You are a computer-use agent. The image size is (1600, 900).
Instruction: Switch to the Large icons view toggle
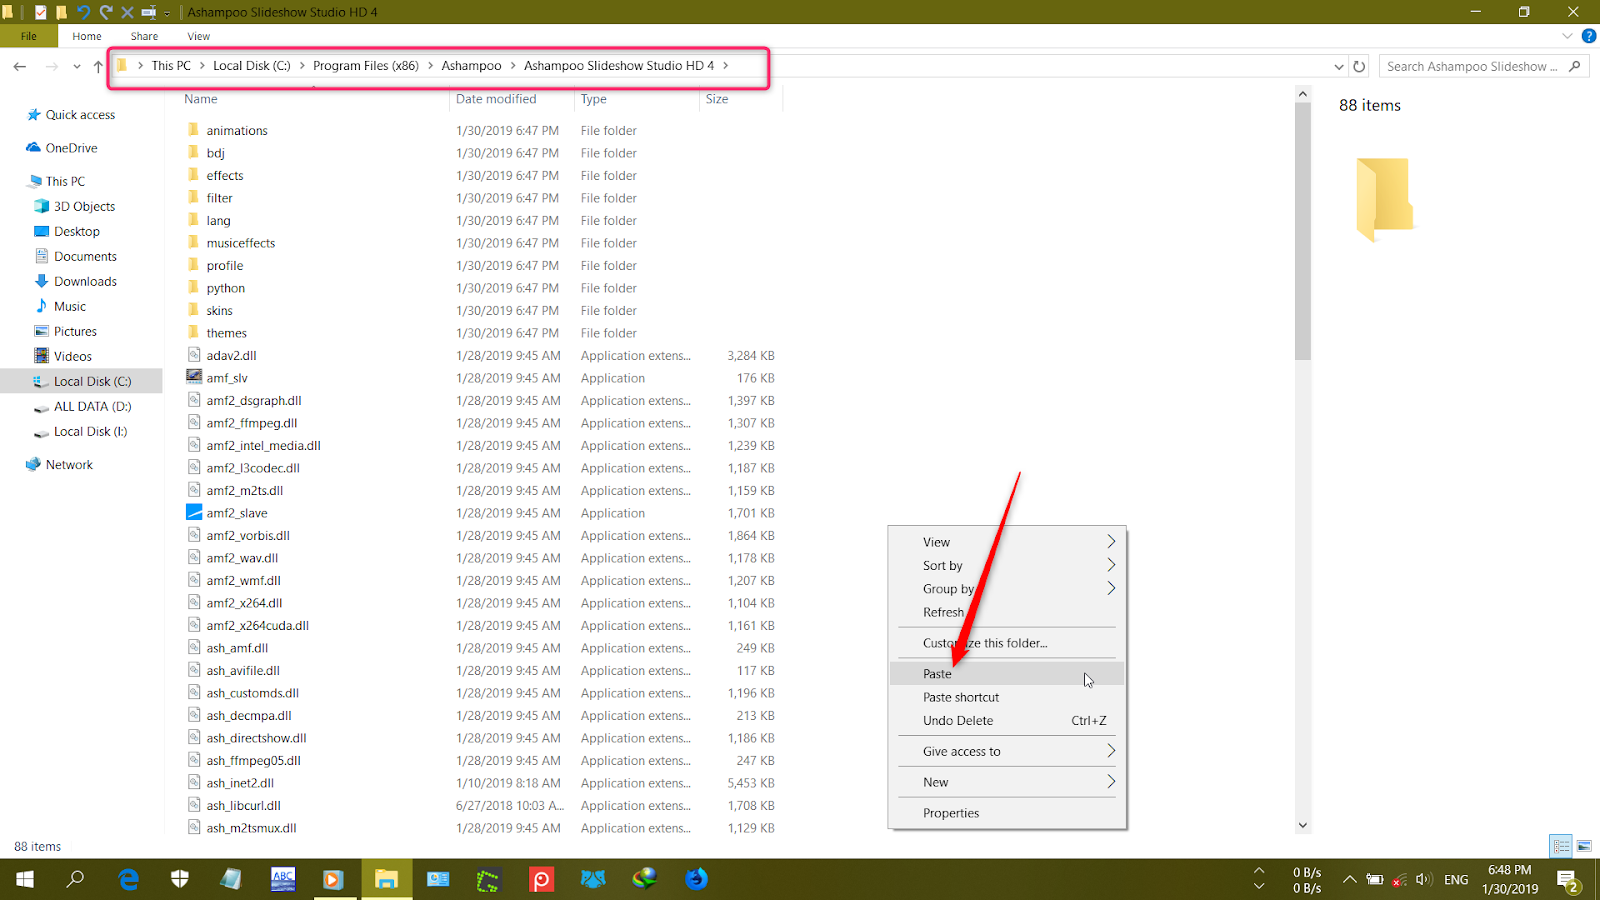(x=1584, y=846)
